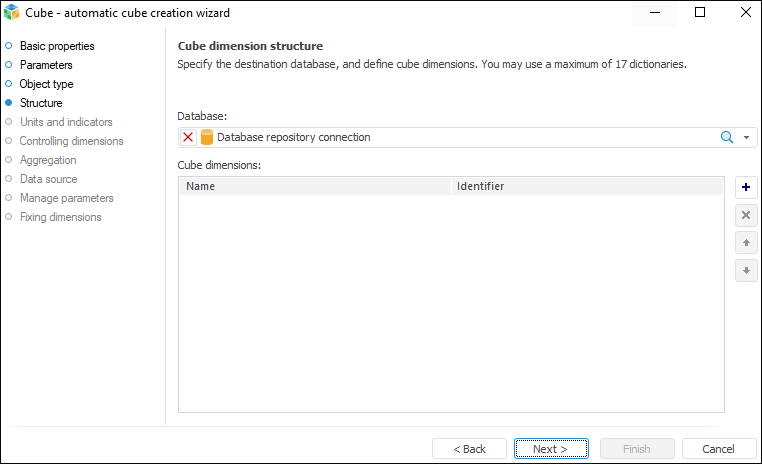Screen dimensions: 762x464
Task: Expand the Database dropdown arrow
Action: 746,138
